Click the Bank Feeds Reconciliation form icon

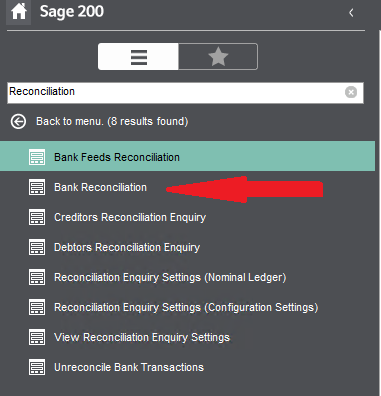point(37,157)
